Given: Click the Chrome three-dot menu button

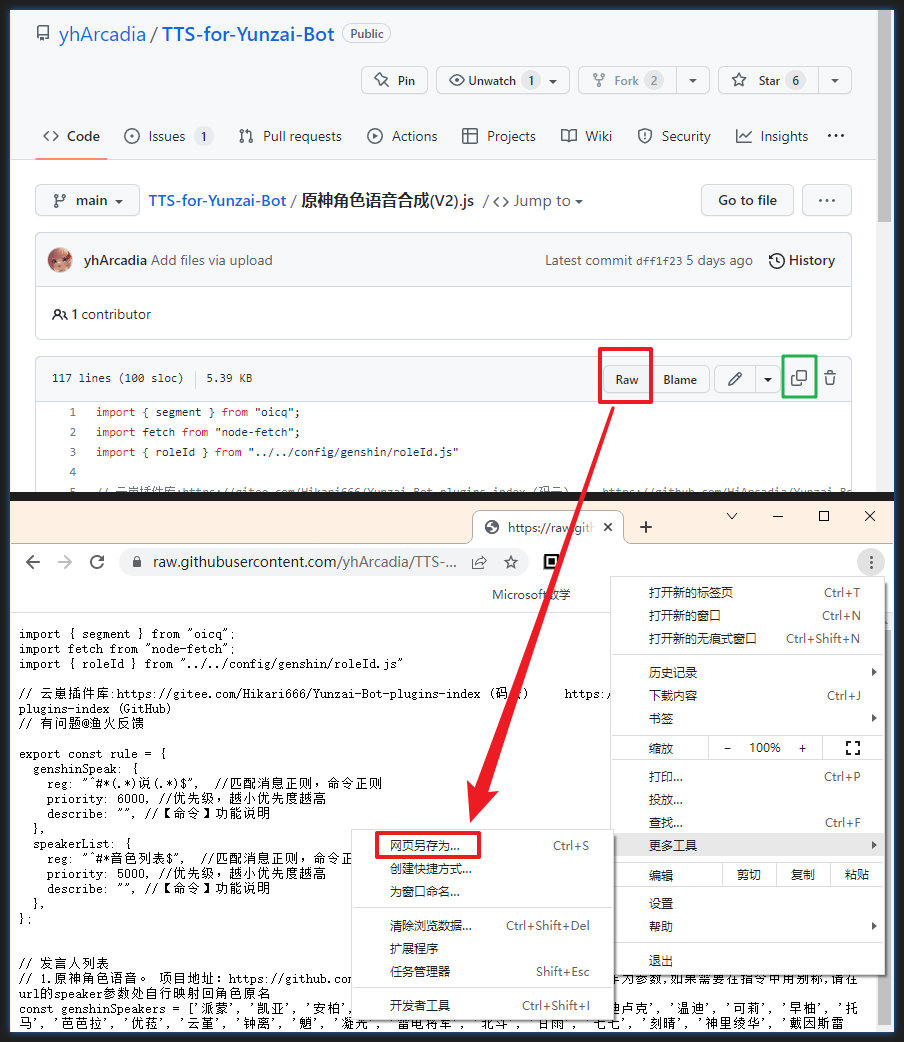Looking at the screenshot, I should pos(871,563).
